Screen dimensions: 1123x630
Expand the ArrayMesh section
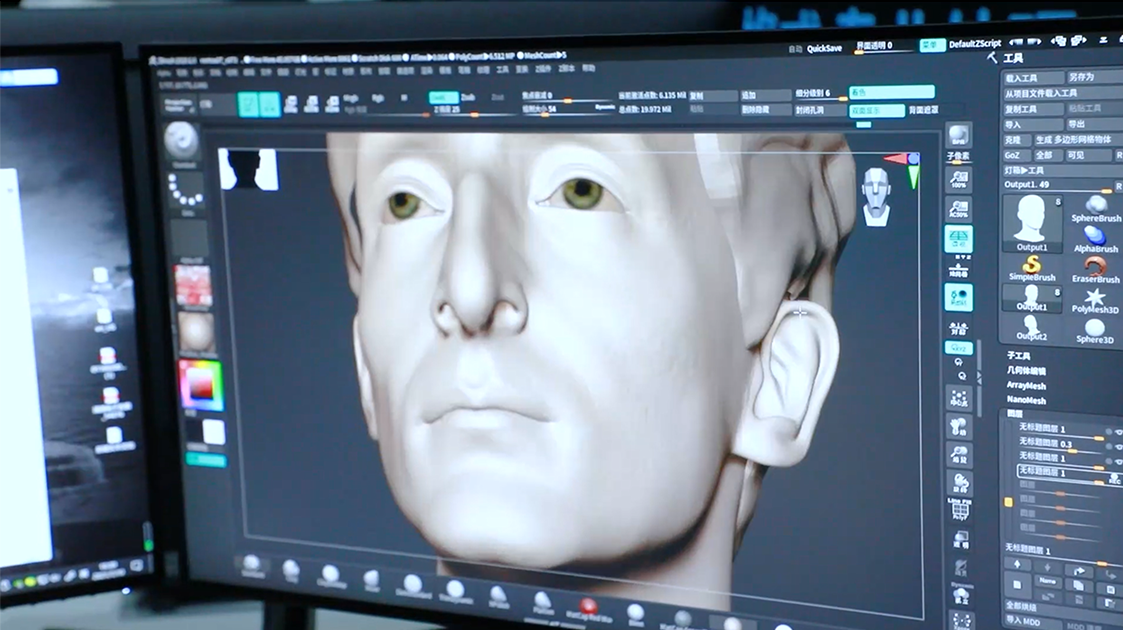pos(1026,386)
